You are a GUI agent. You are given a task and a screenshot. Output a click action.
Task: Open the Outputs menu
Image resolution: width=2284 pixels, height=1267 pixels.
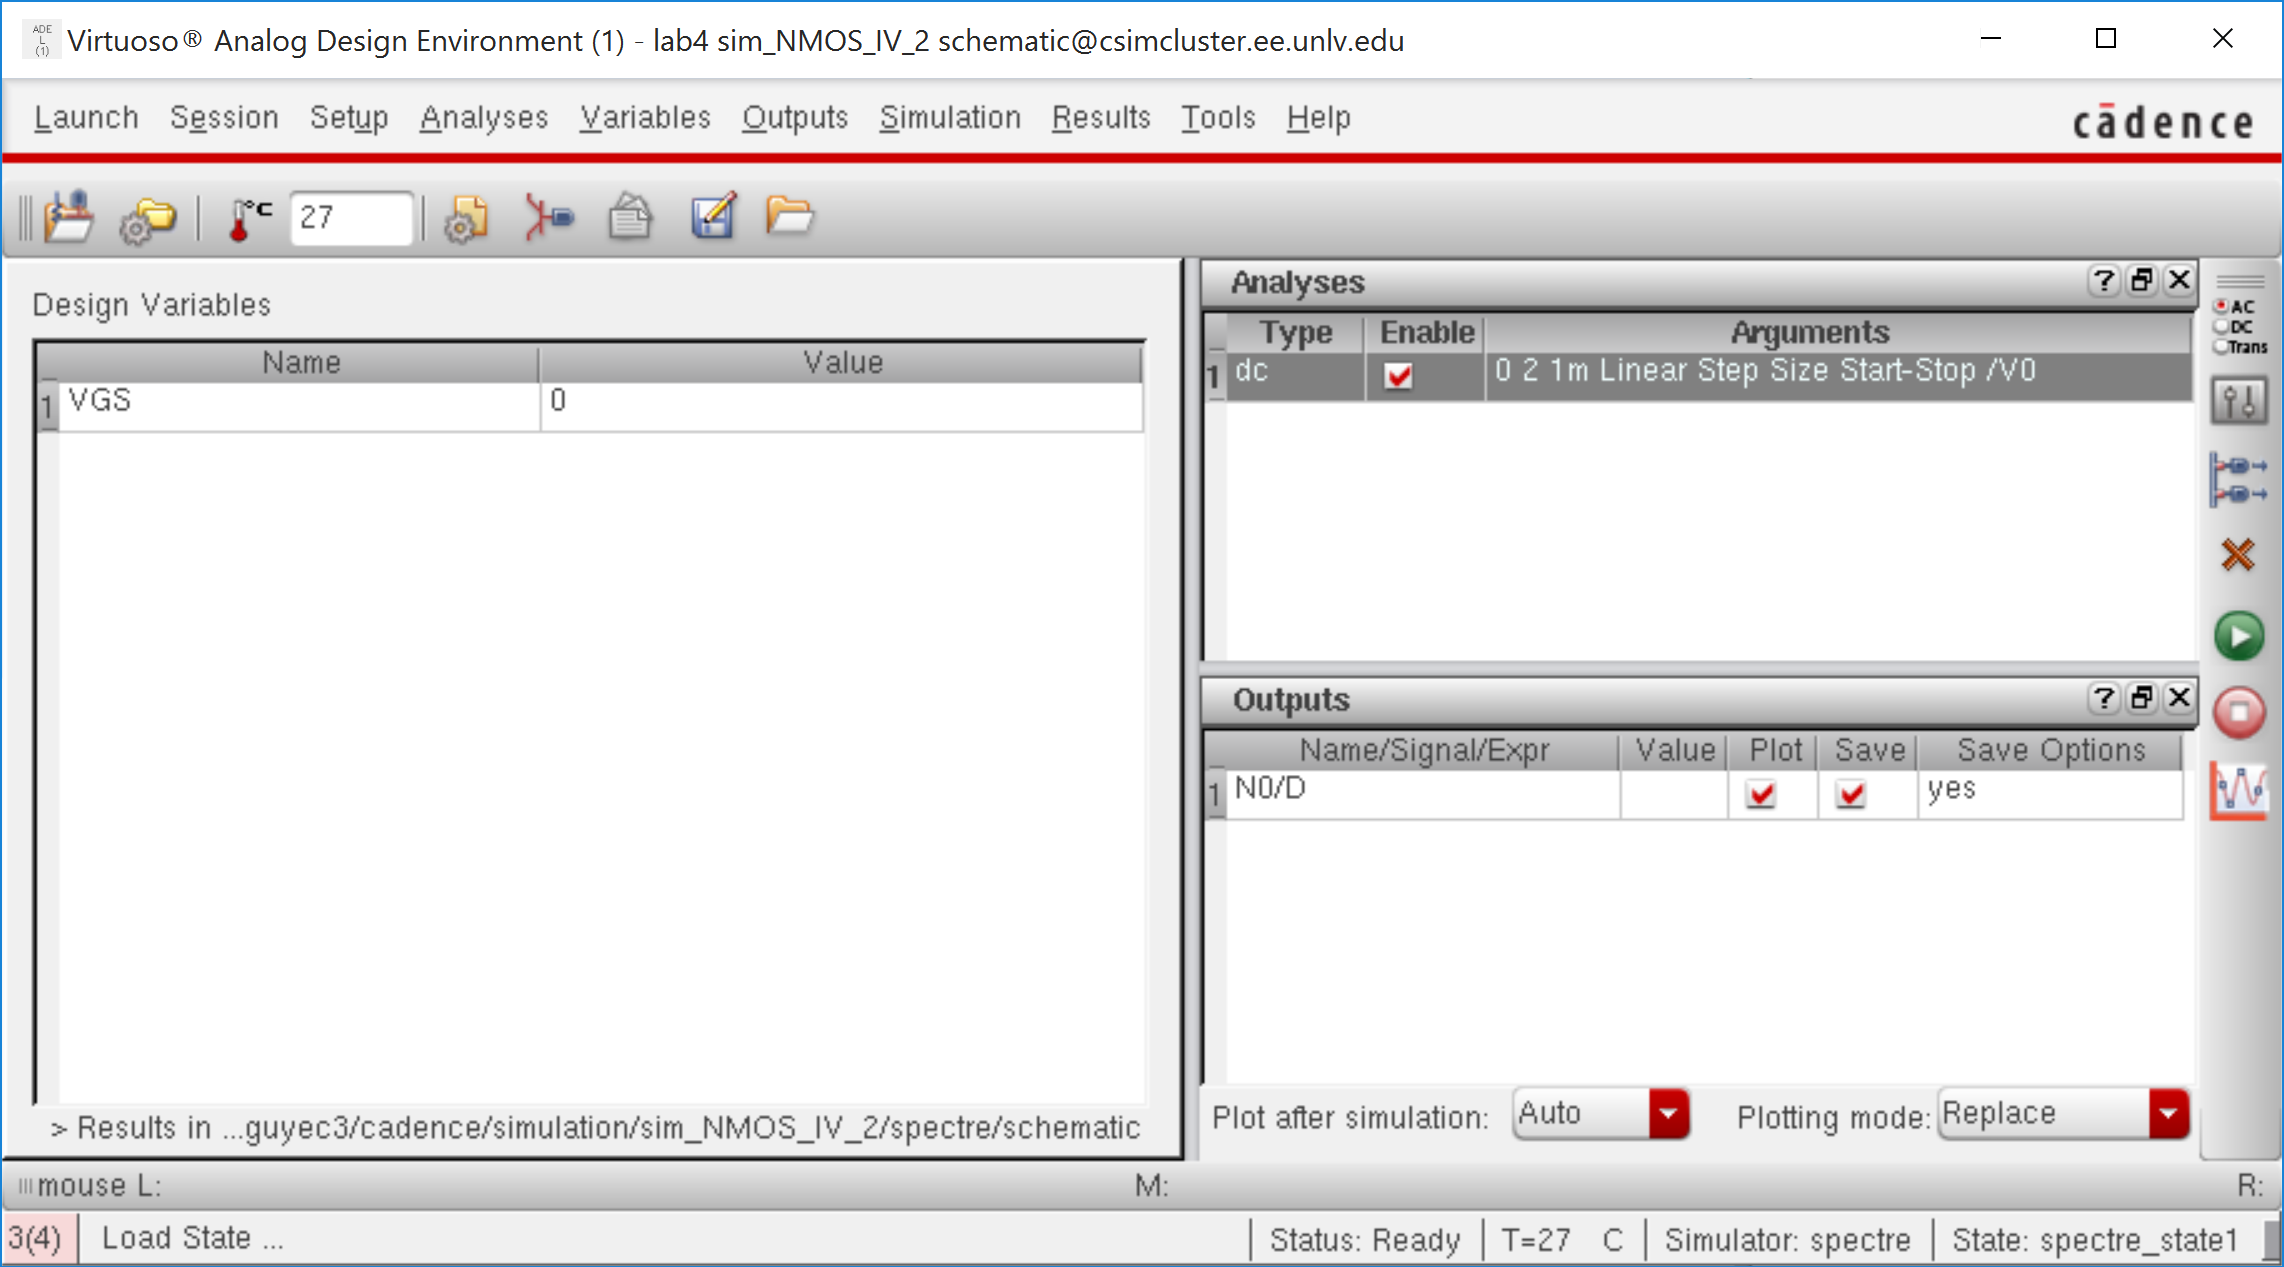[795, 118]
